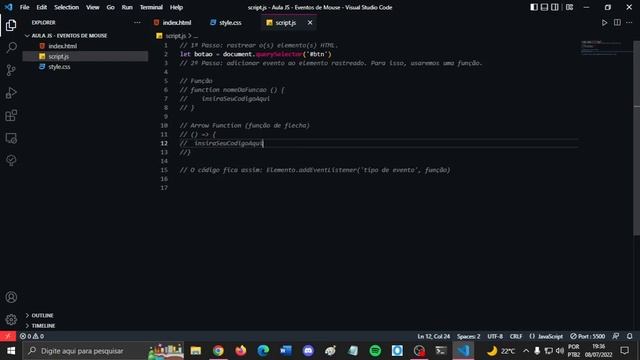The width and height of the screenshot is (640, 360).
Task: Open the Extensions view
Action: click(11, 116)
